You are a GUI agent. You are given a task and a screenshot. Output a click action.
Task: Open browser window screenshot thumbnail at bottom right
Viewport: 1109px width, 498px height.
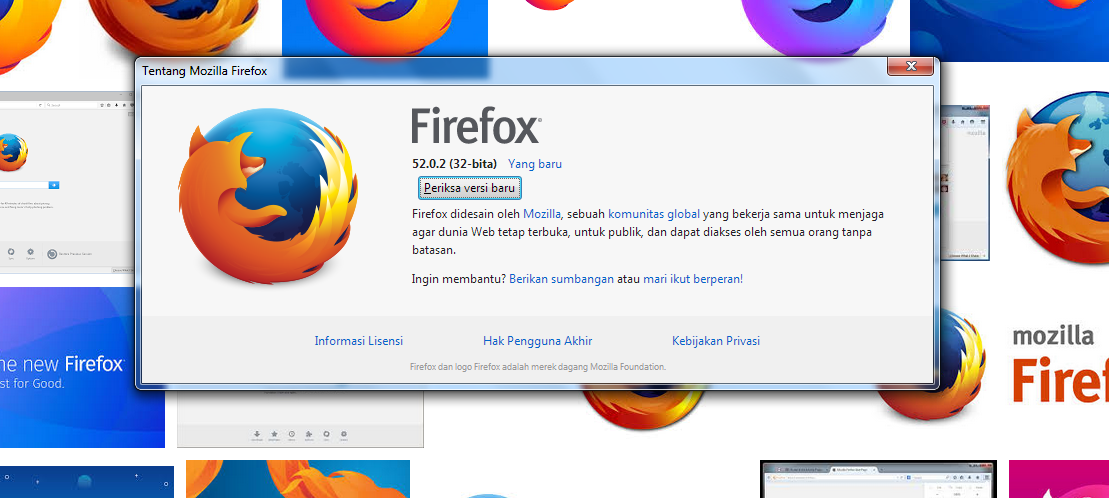tap(878, 480)
